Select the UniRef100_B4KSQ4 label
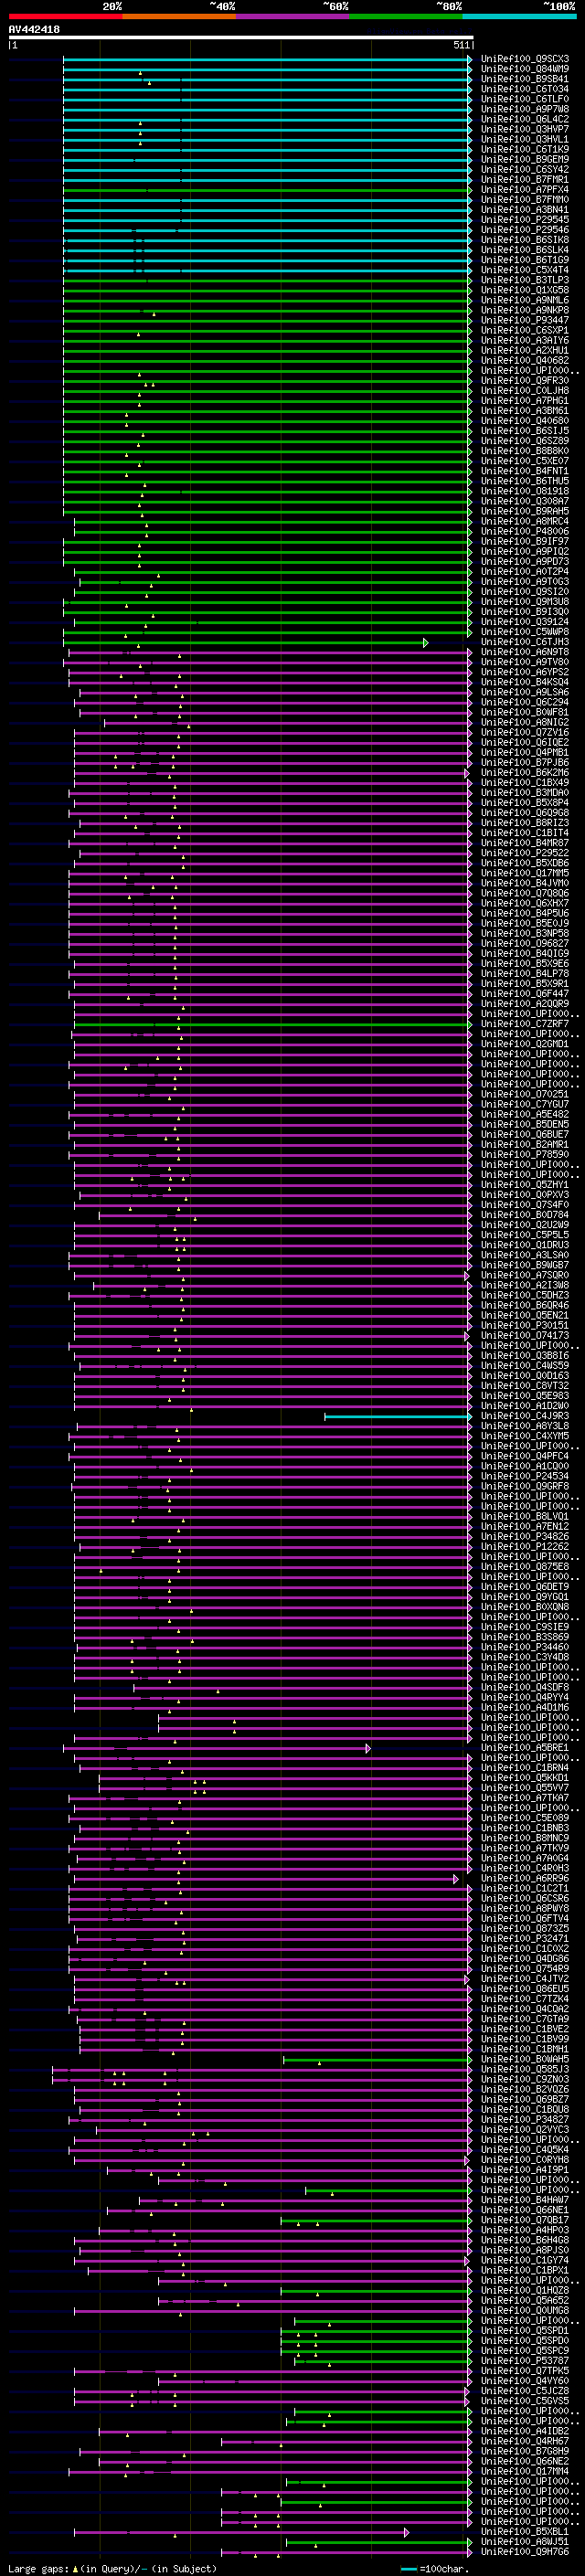 point(525,682)
